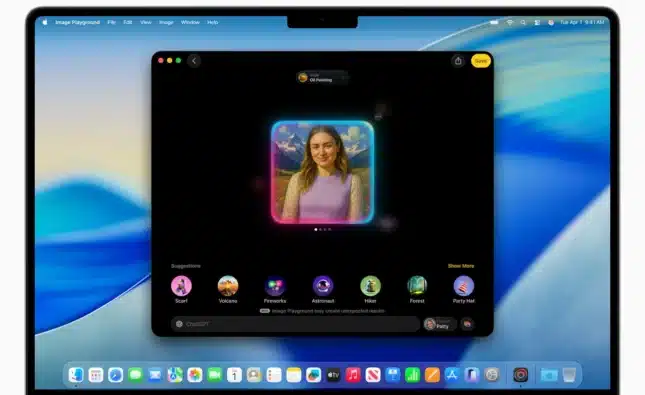Viewport: 645px width, 395px height.
Task: Open the Window menu
Action: coord(190,22)
